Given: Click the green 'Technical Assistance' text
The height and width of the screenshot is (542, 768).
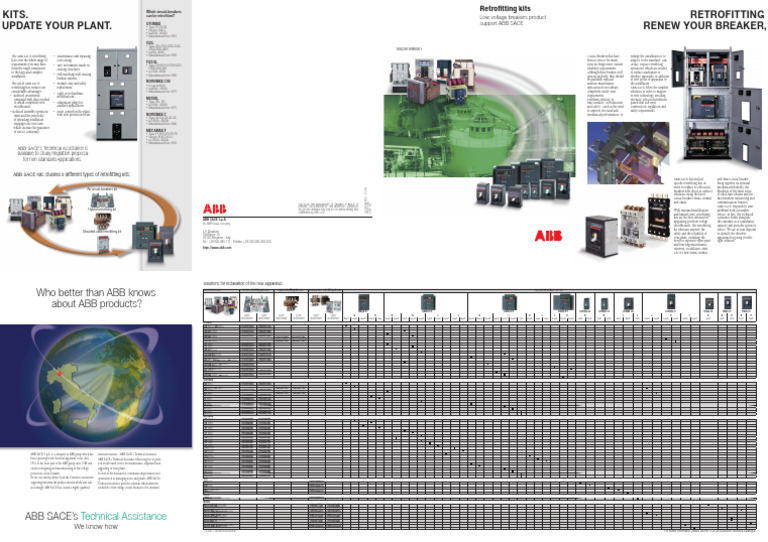Looking at the screenshot, I should (123, 516).
